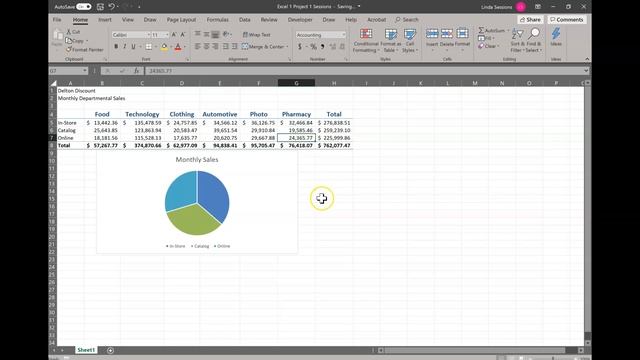
Task: Toggle Align Left
Action: pos(198,47)
